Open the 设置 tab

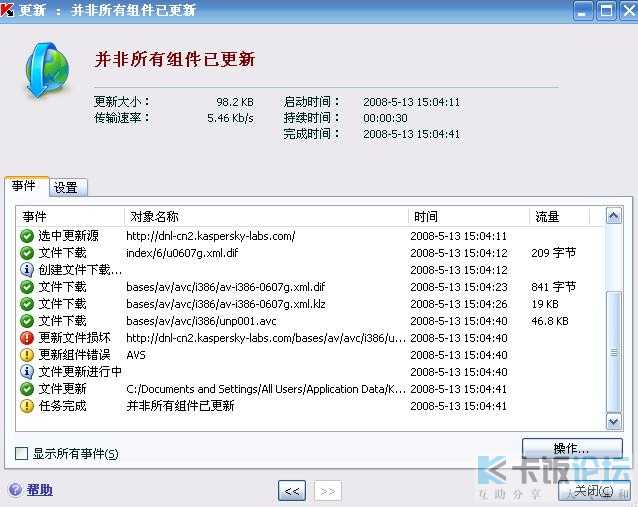(x=68, y=188)
